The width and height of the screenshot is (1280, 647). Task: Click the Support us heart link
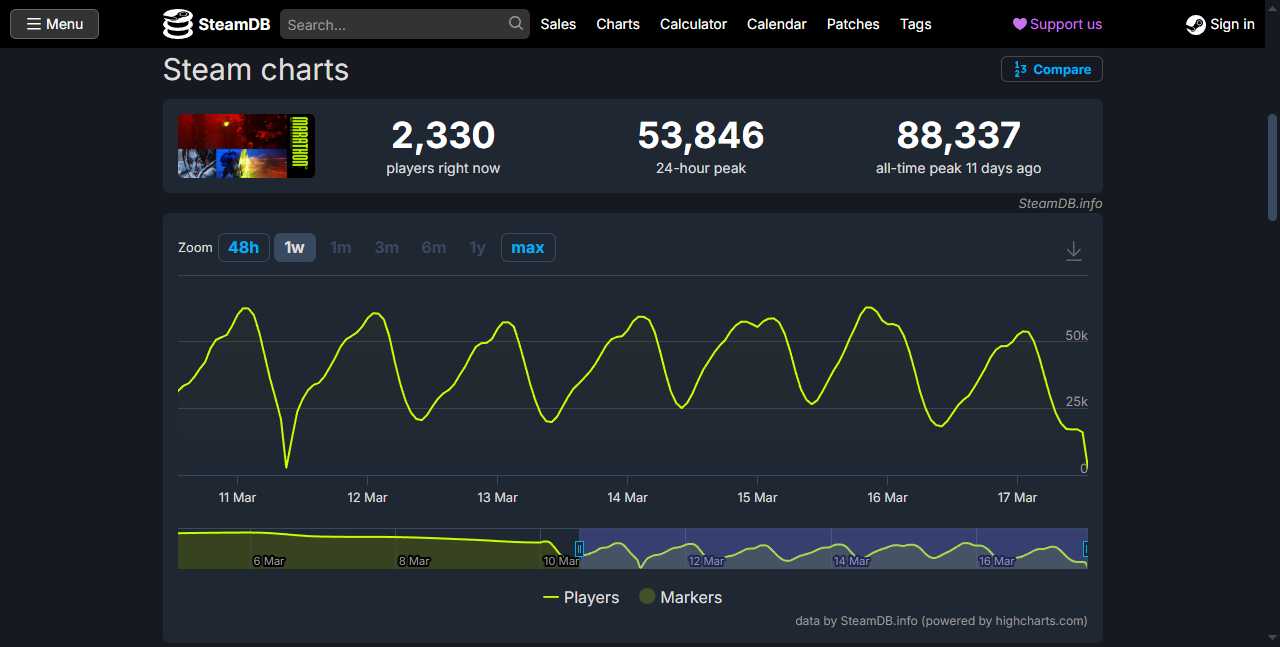click(x=1057, y=24)
